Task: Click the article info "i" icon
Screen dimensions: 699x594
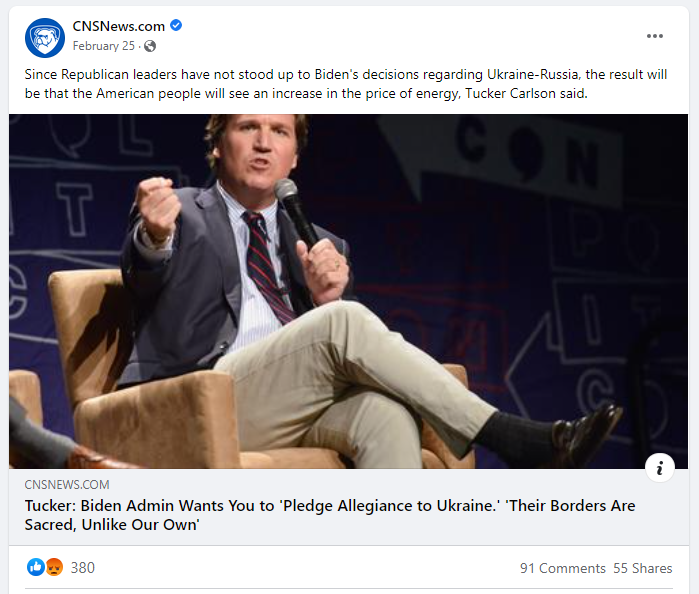Action: [x=660, y=467]
